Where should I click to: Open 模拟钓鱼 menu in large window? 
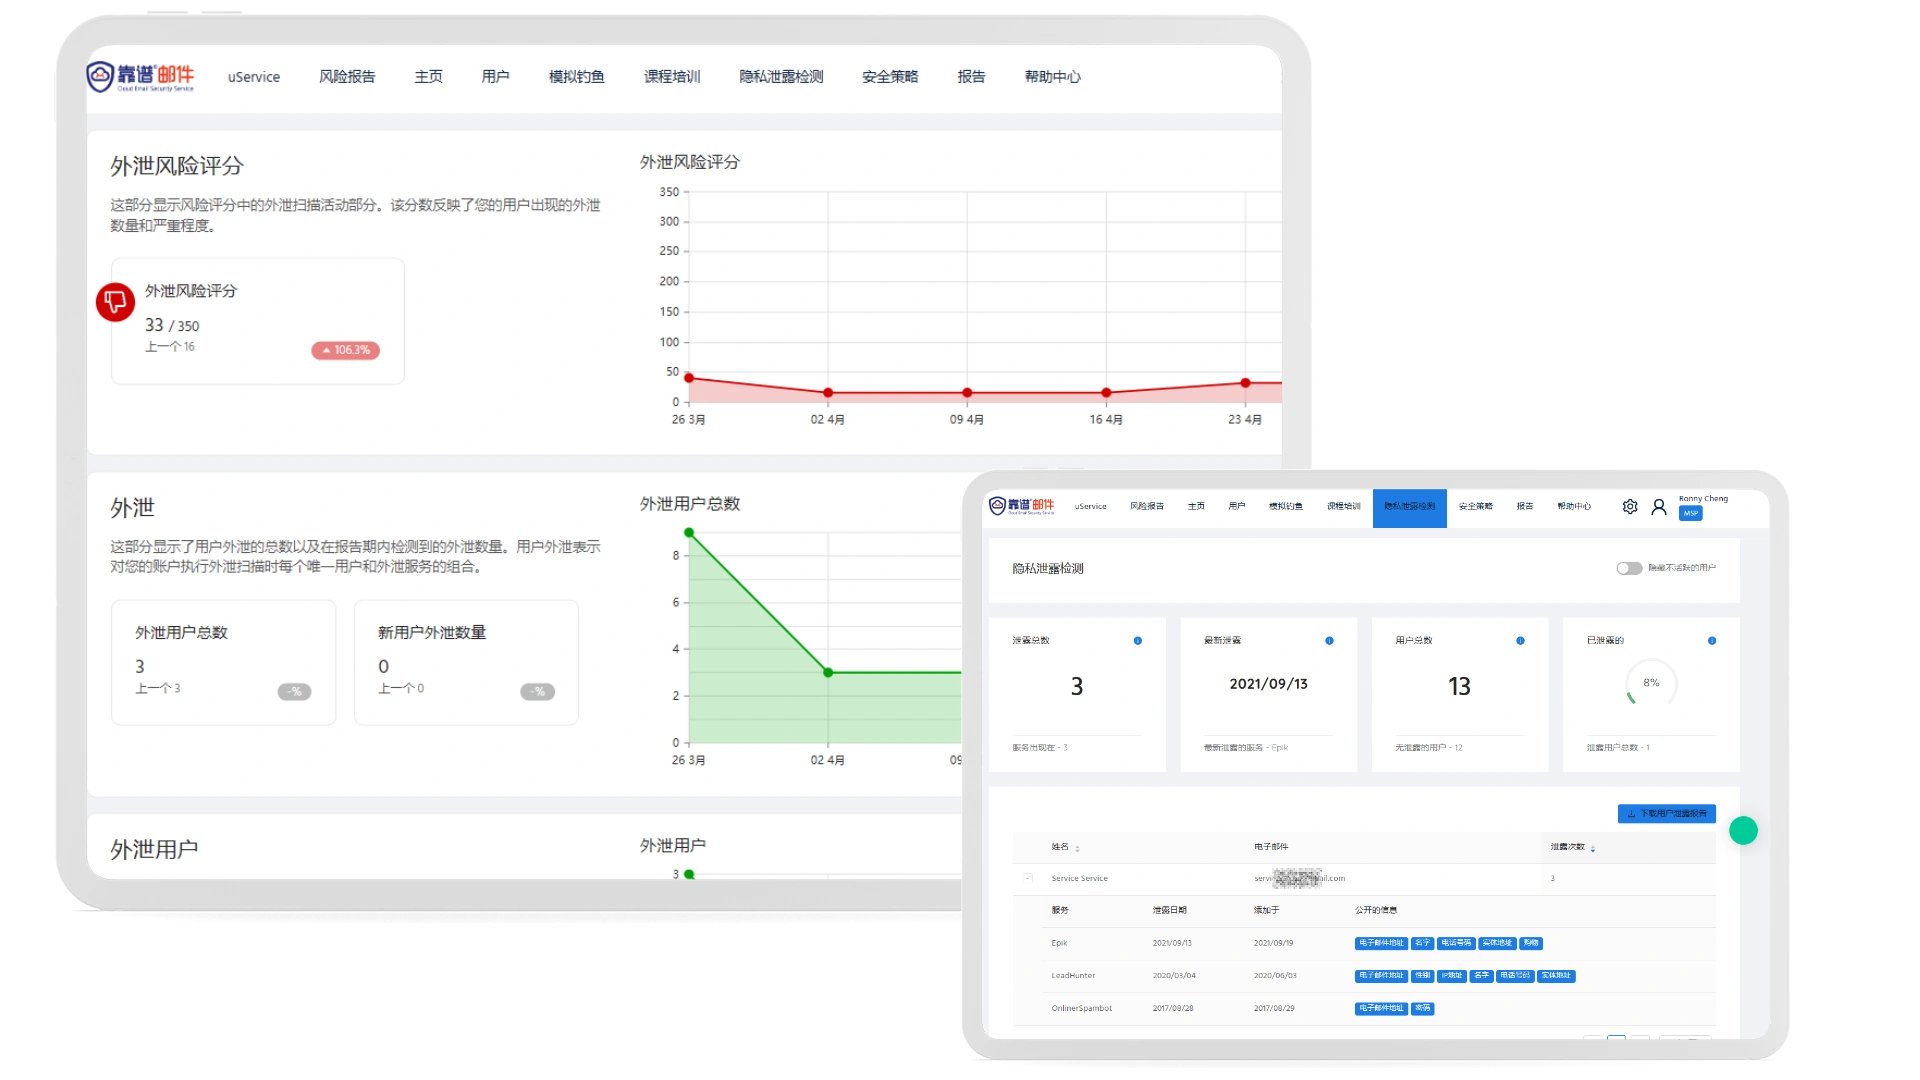576,77
